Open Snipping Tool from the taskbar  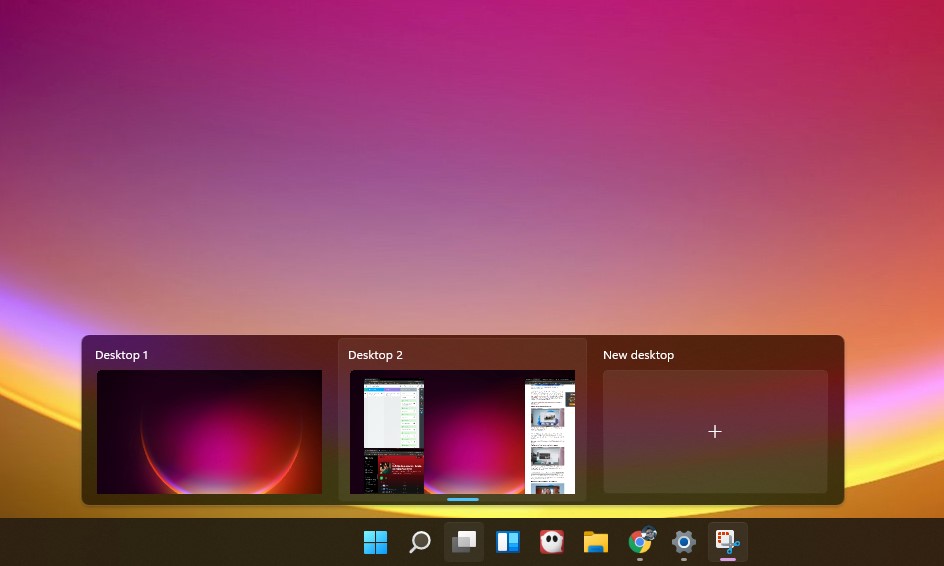727,542
